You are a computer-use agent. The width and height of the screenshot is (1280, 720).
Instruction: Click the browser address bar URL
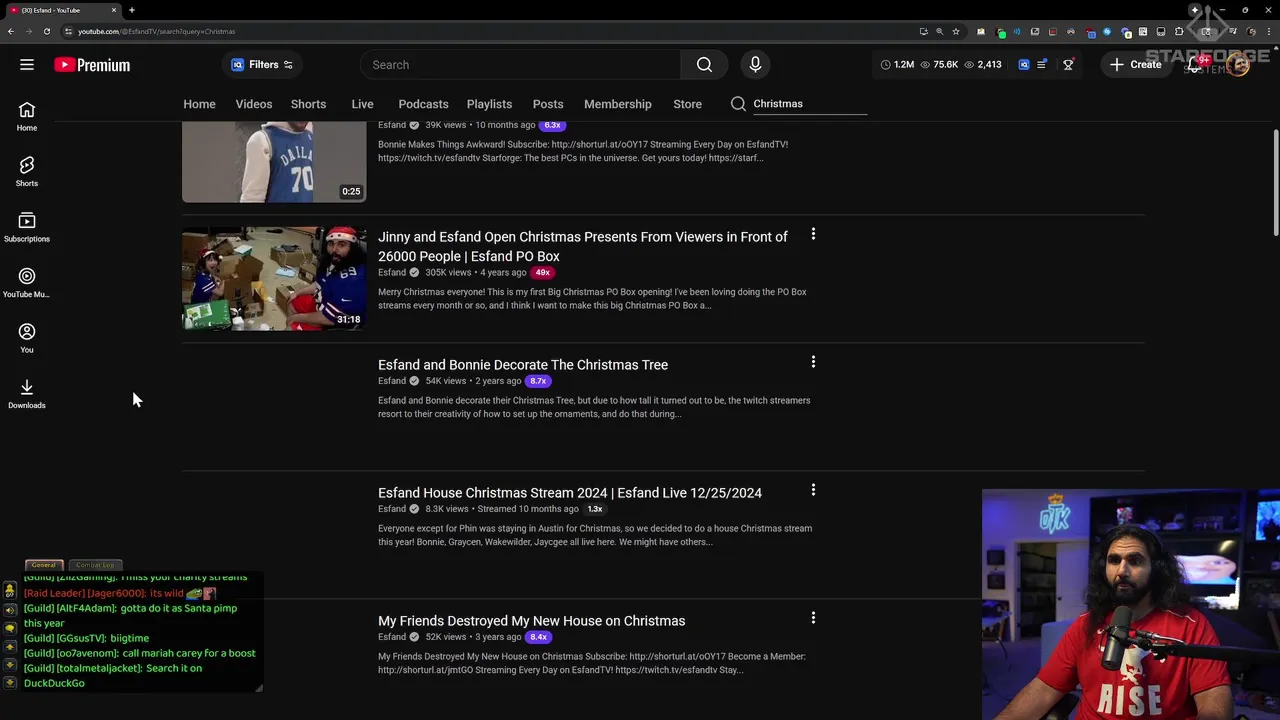pos(157,31)
